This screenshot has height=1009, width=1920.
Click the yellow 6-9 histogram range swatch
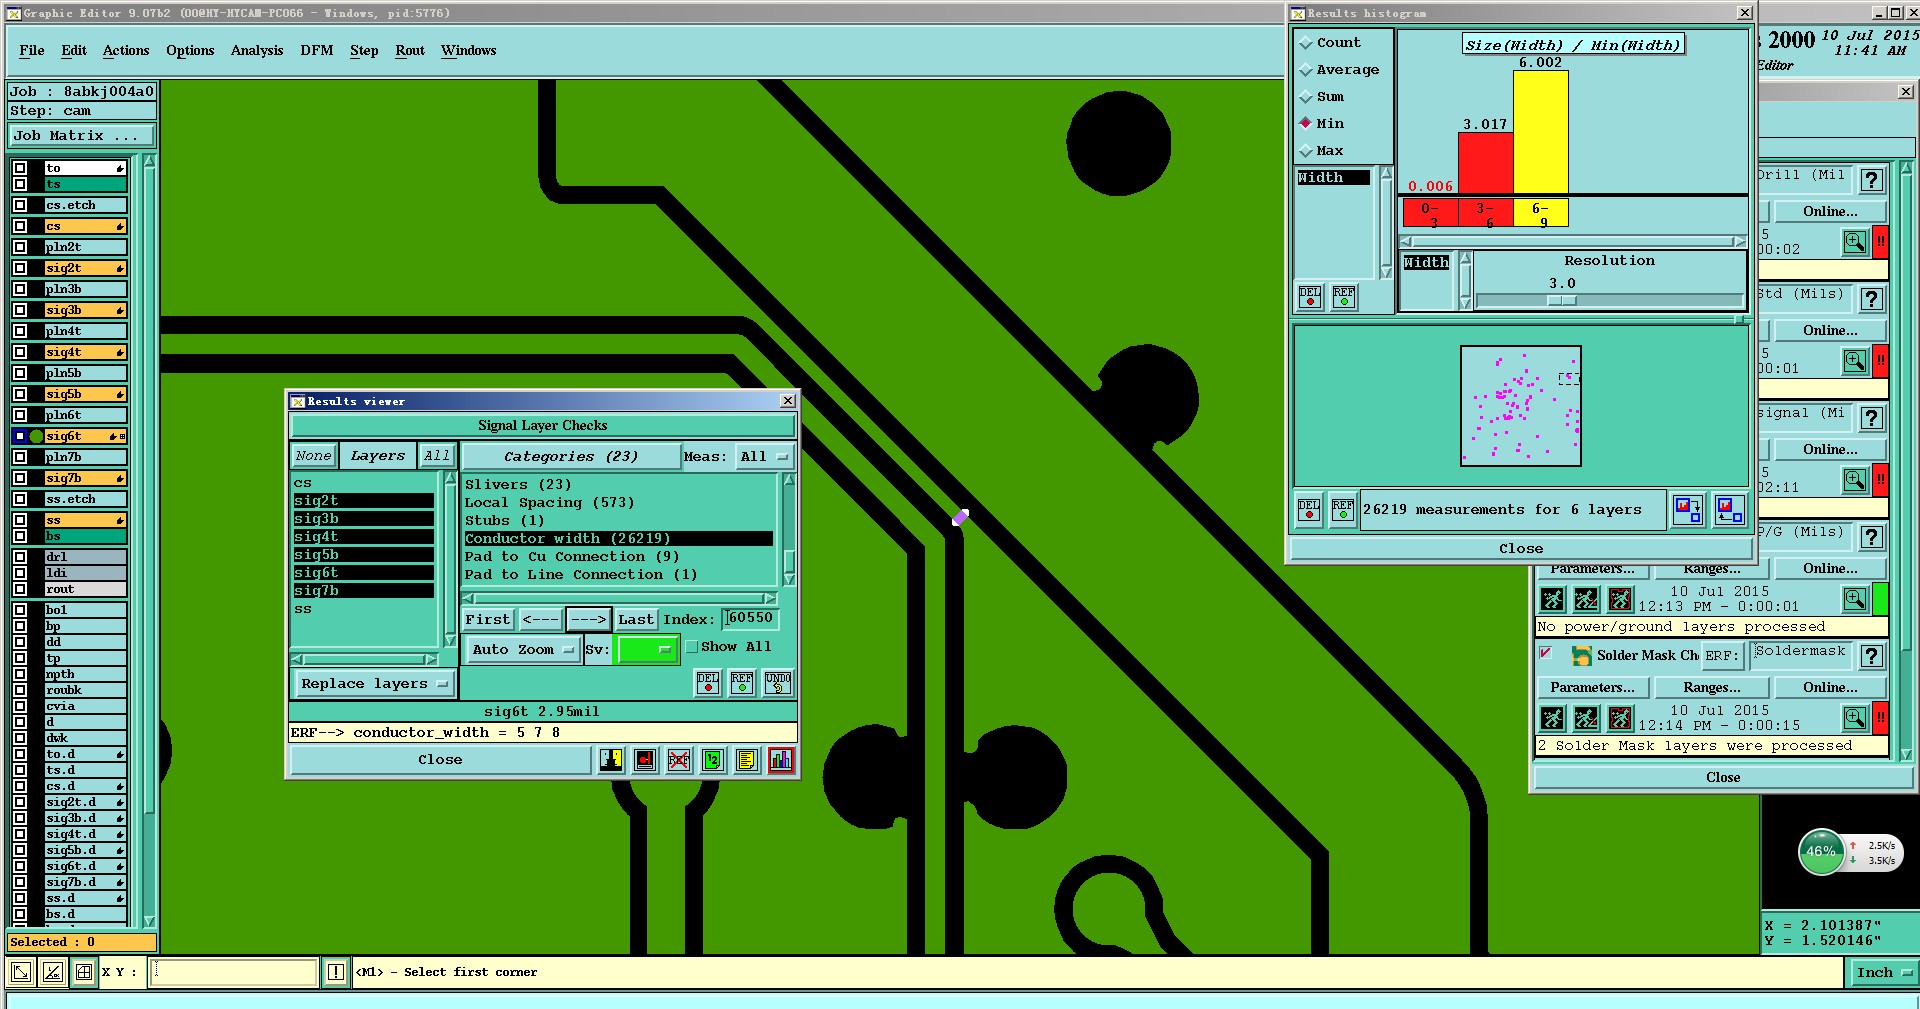[x=1540, y=213]
